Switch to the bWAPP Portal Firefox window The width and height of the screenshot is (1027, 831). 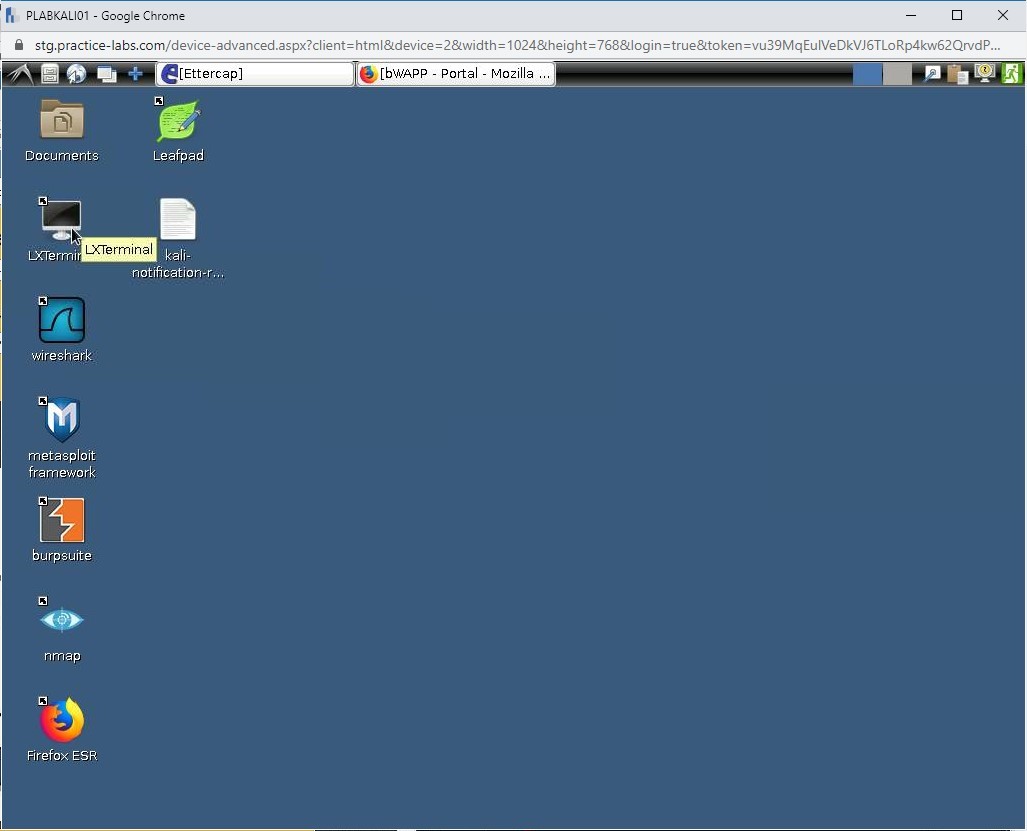tap(455, 73)
